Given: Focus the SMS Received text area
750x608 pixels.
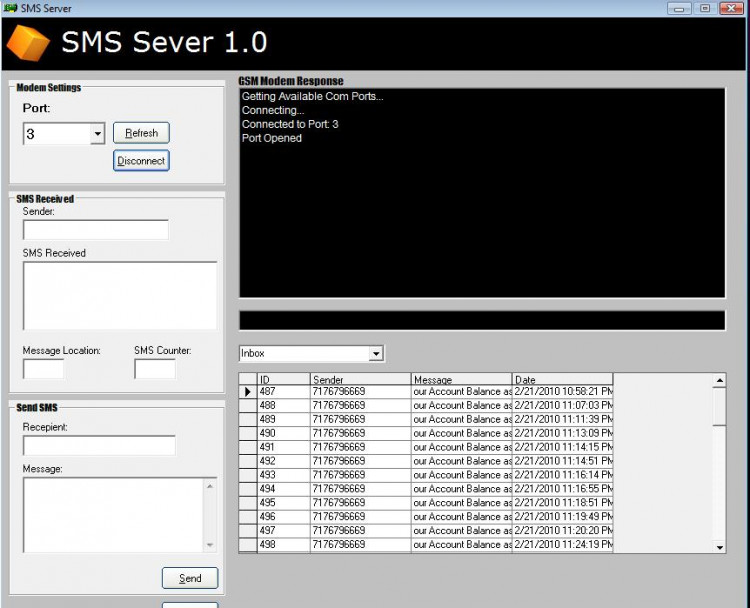Looking at the screenshot, I should pos(119,295).
